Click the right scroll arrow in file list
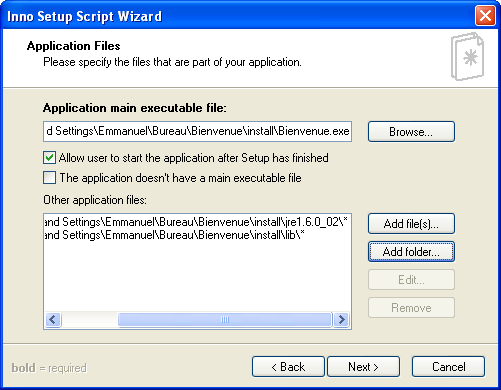501x390 pixels. click(341, 320)
